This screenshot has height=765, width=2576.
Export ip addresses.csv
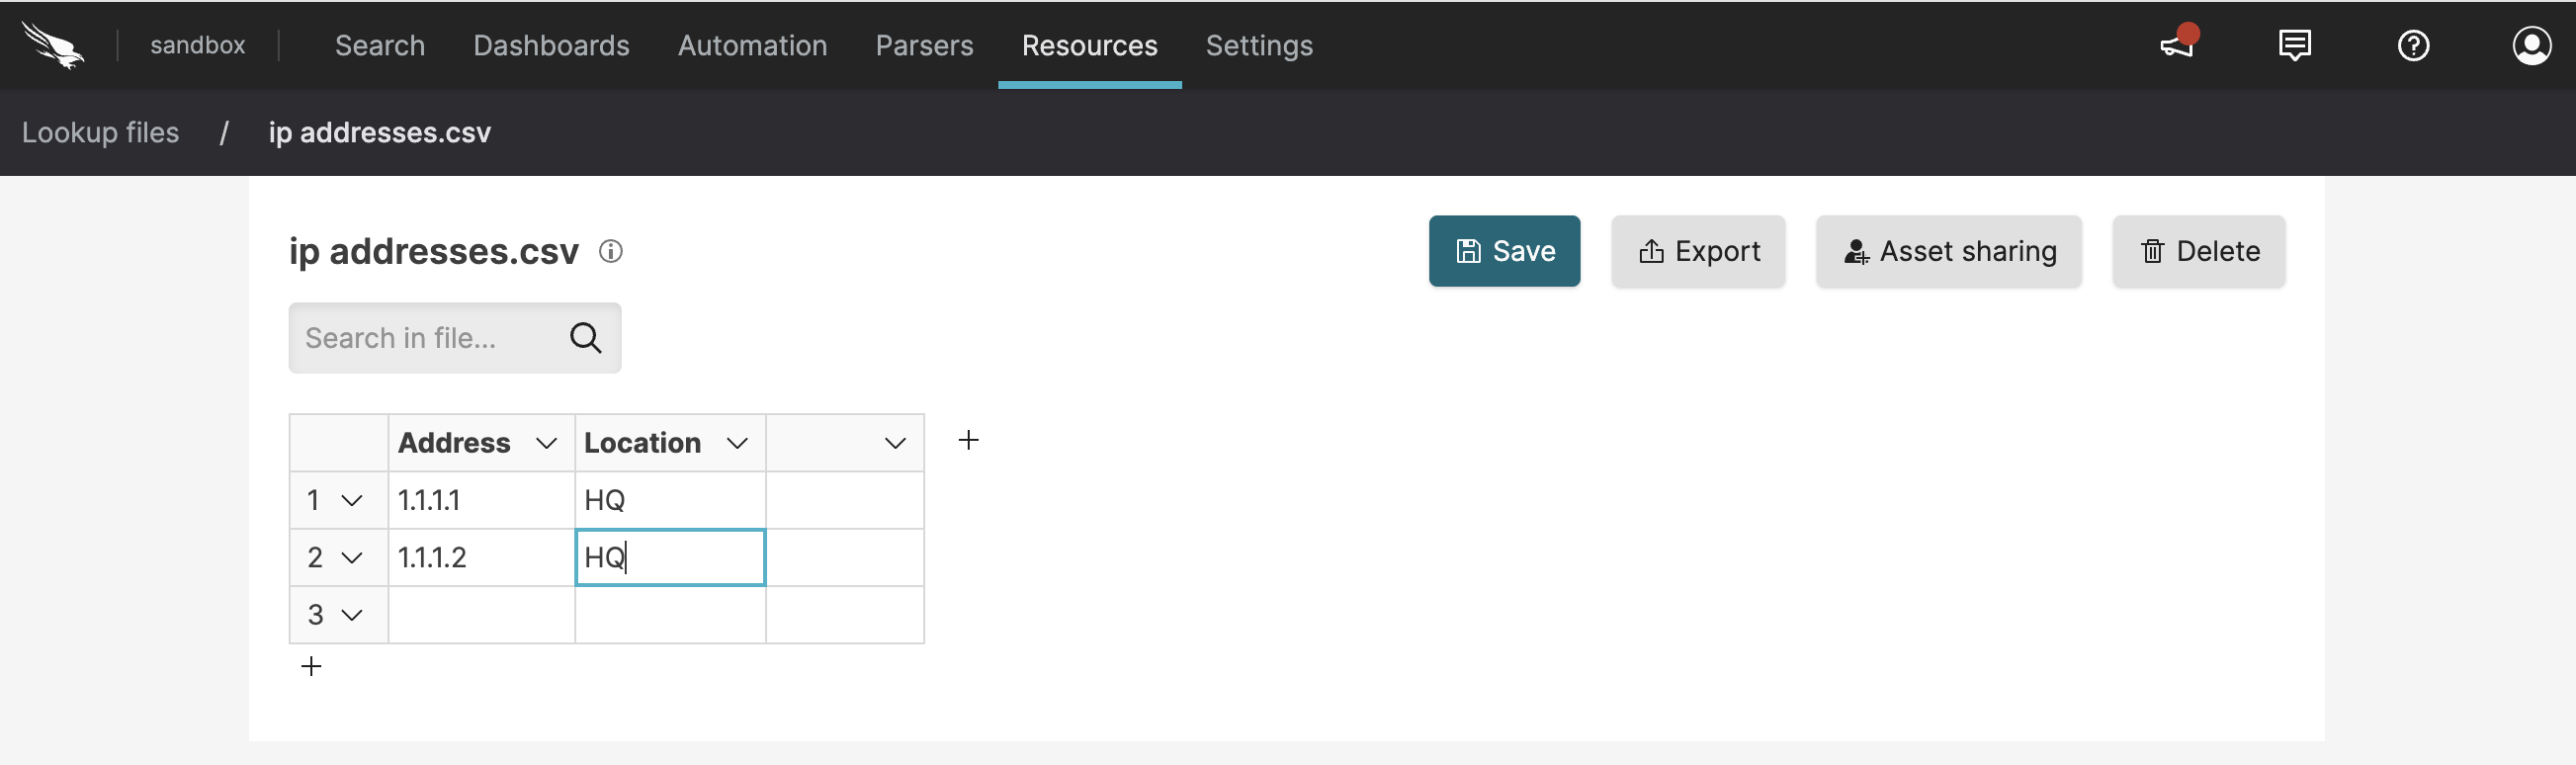coord(1697,251)
